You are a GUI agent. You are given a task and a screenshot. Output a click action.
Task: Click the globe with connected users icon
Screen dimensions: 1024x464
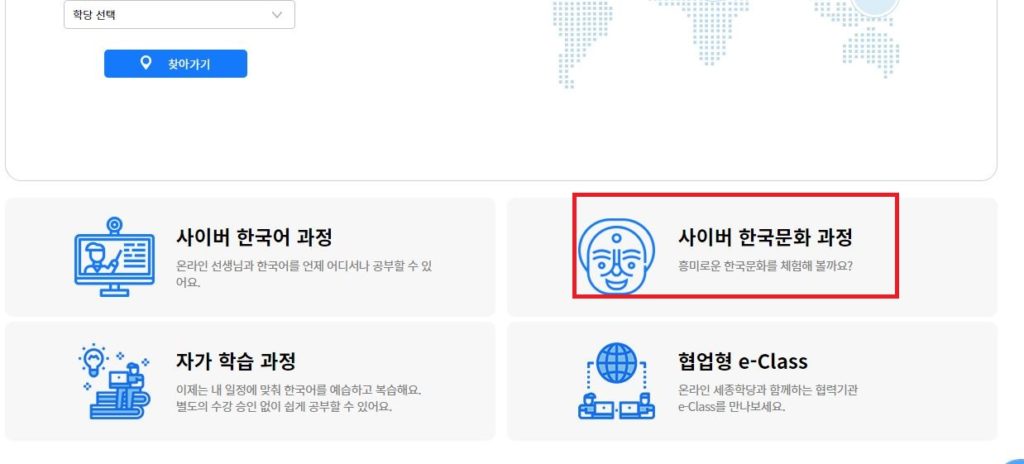coord(616,381)
